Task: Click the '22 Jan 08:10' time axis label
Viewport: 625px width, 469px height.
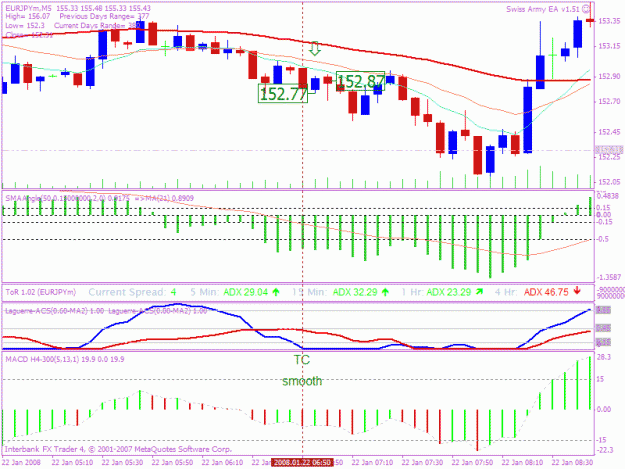Action: click(522, 463)
